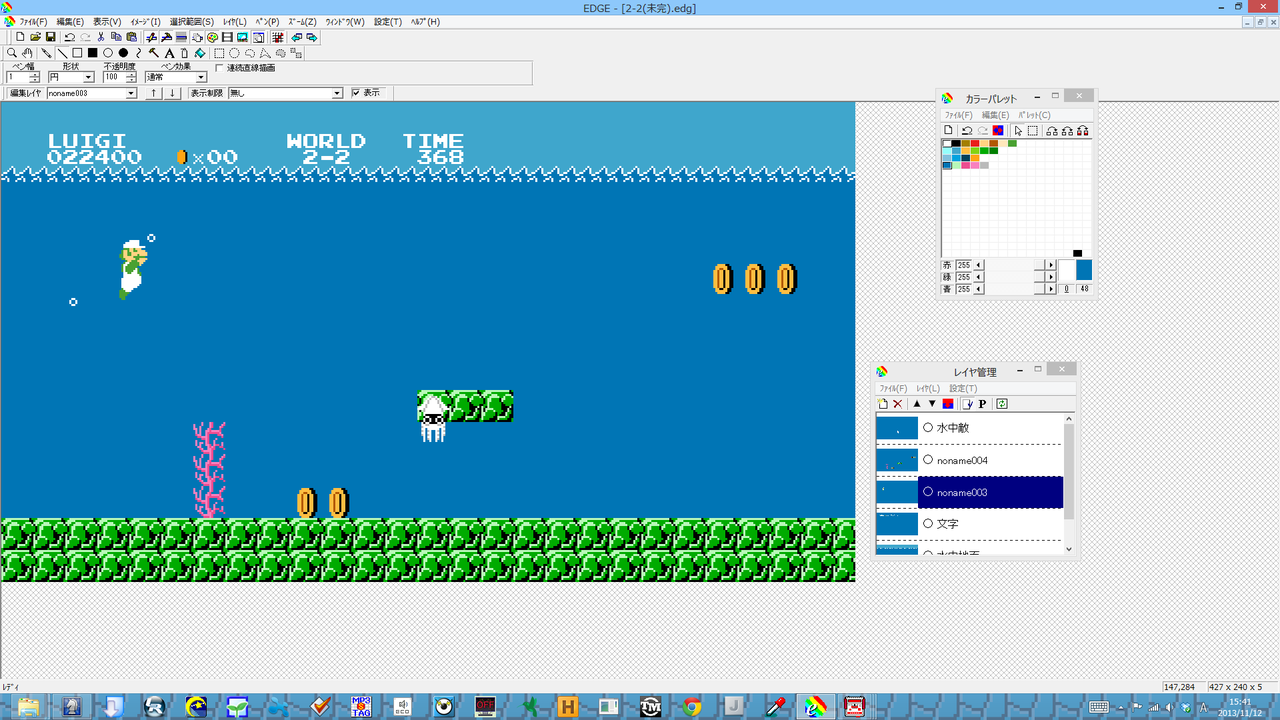This screenshot has height=720, width=1280.
Task: Select the freehand pencil tool
Action: point(46,53)
